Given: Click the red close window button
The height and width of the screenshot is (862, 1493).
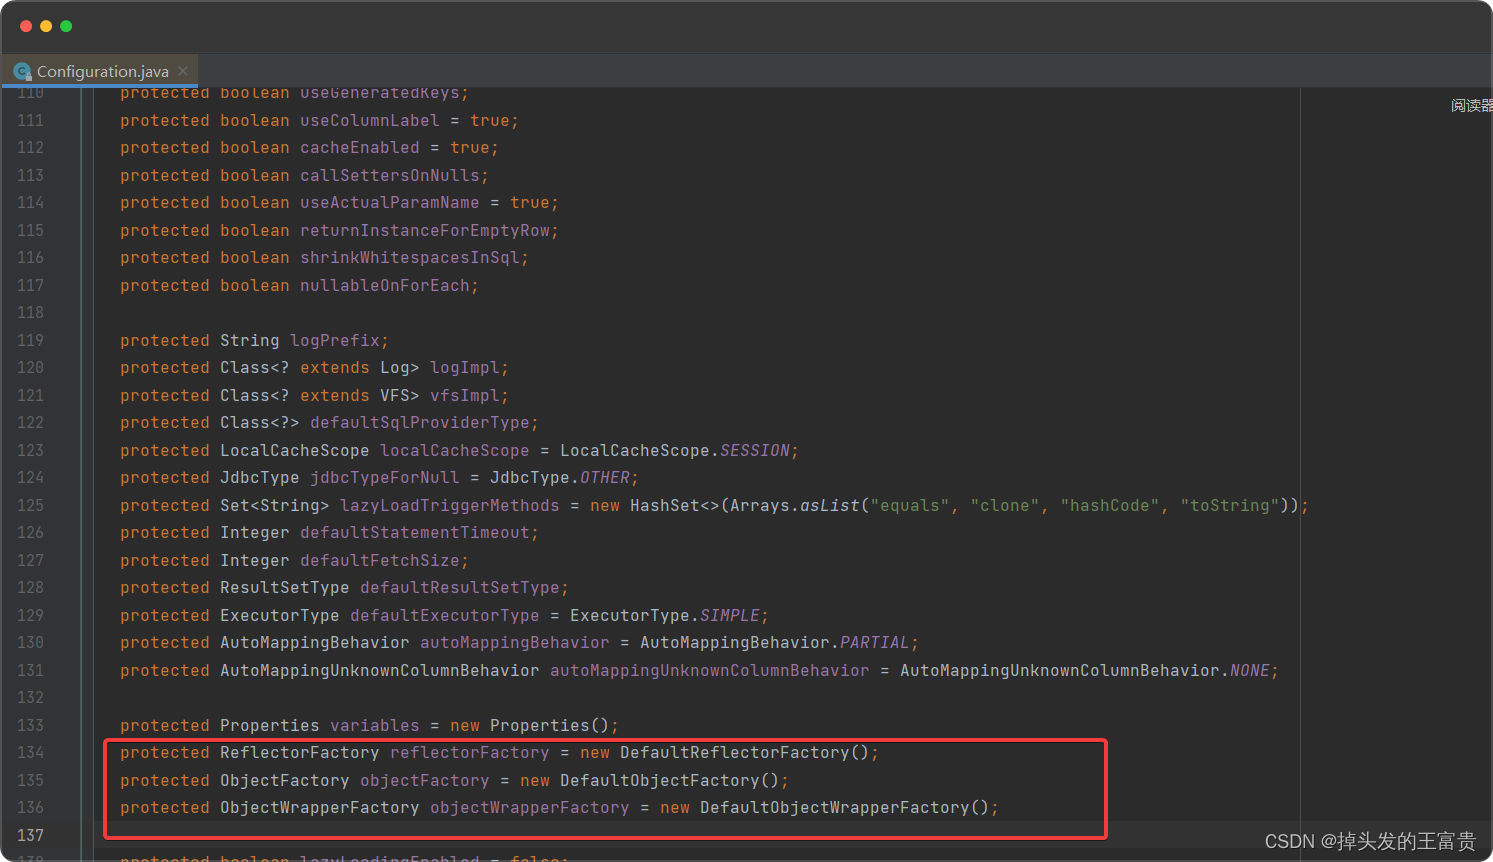Looking at the screenshot, I should pos(26,26).
